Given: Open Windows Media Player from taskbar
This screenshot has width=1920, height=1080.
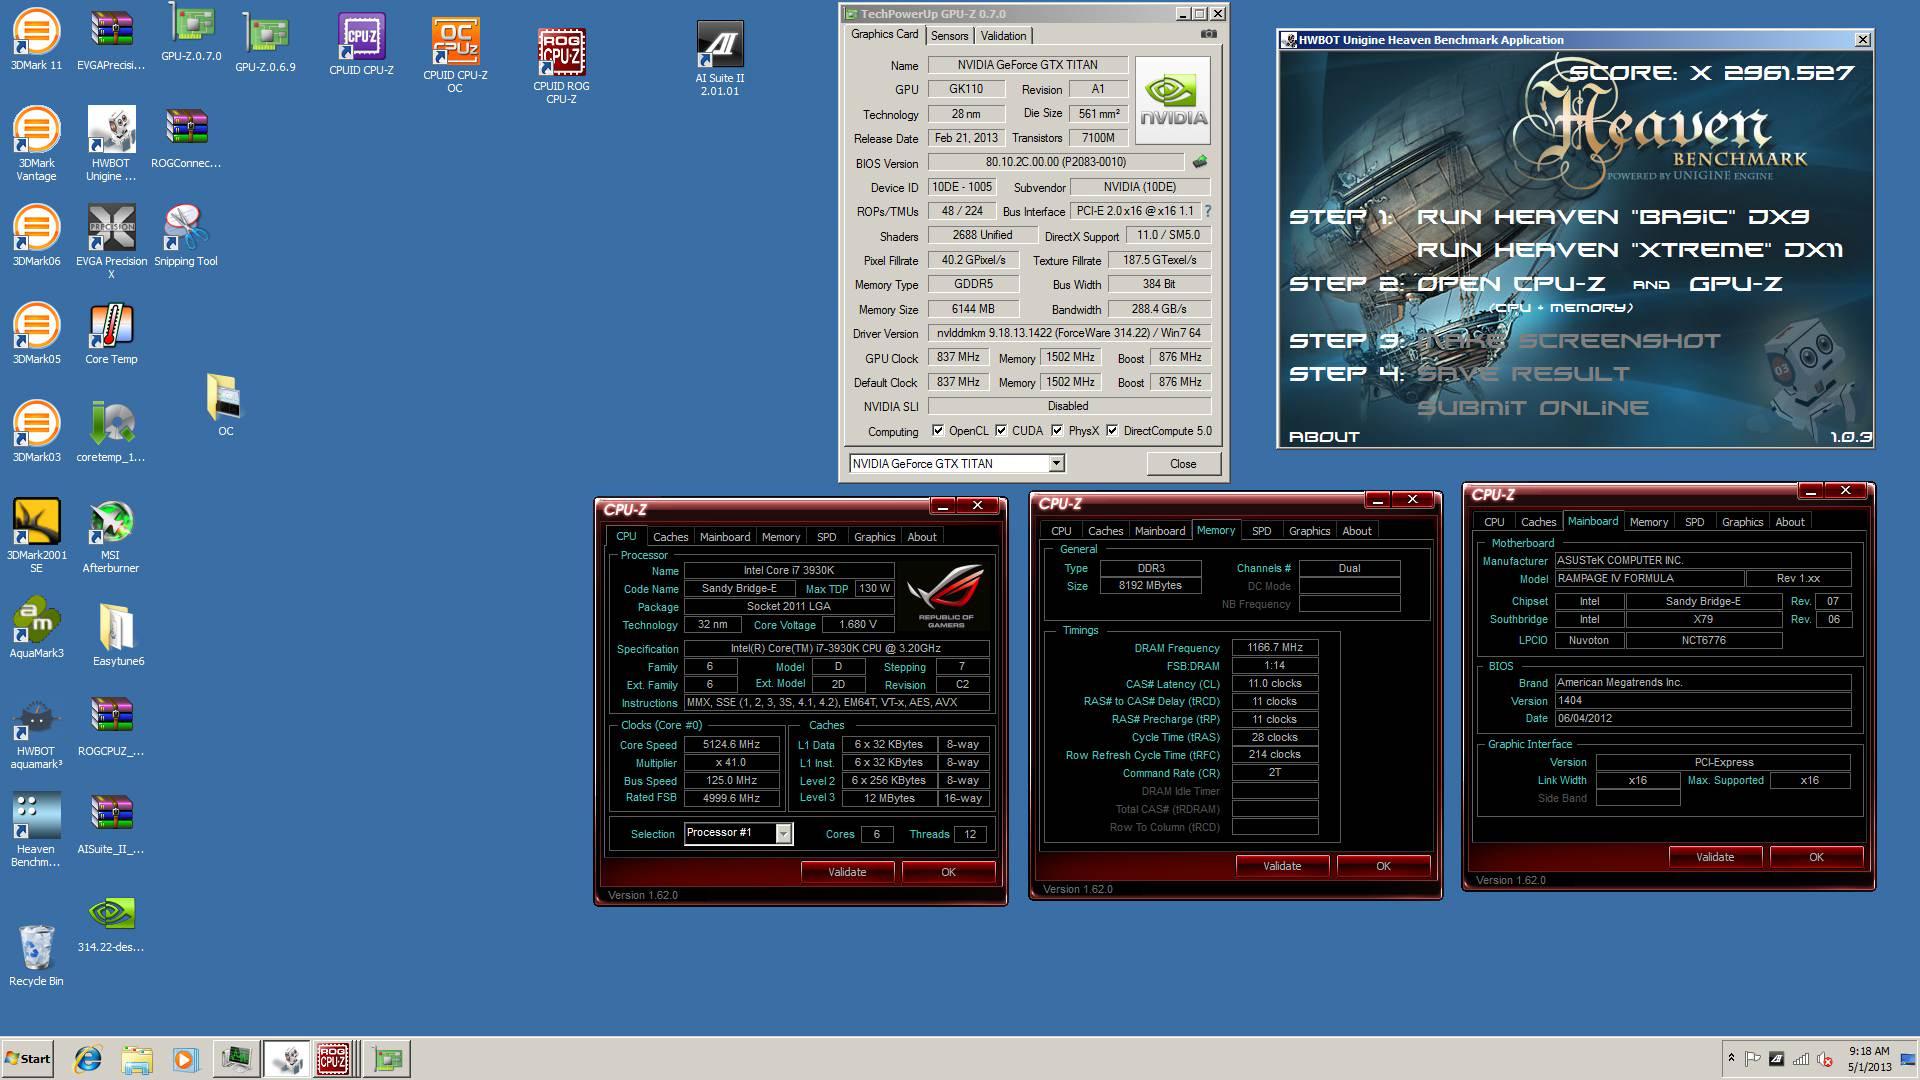Looking at the screenshot, I should pos(185,1059).
